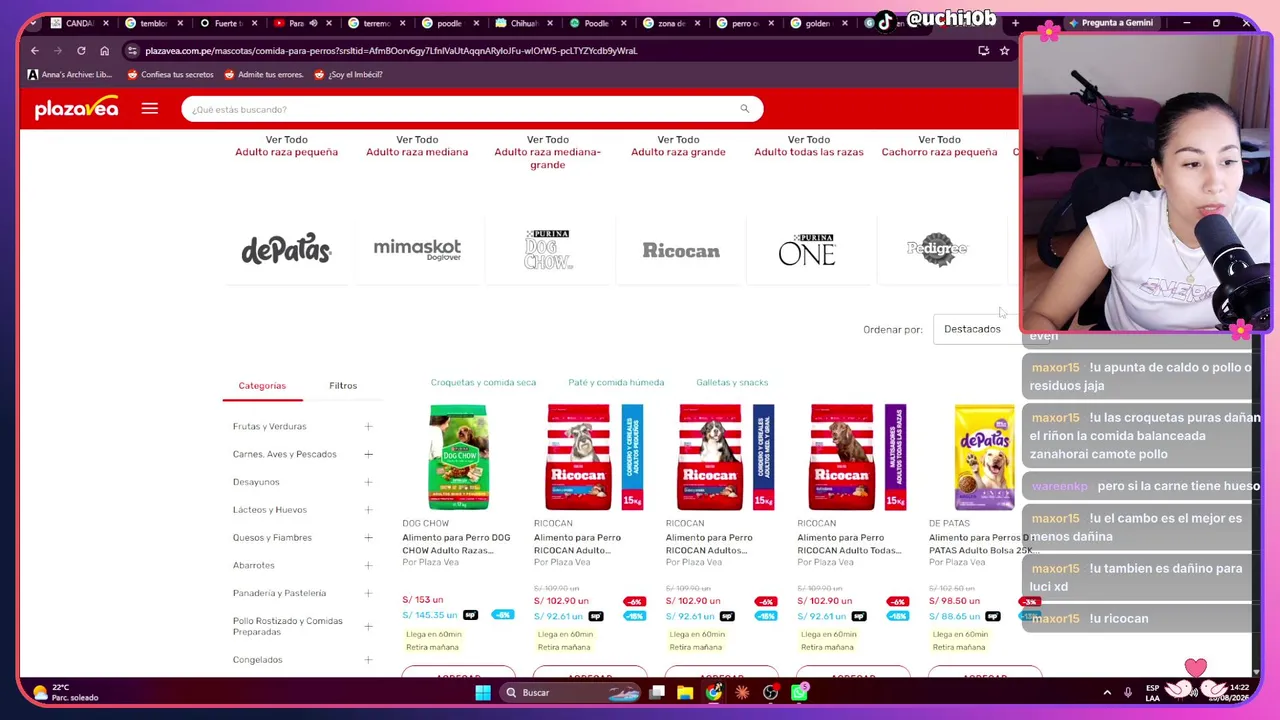Open Croquetas y comida seca link
Viewport: 1280px width, 720px height.
(x=483, y=382)
